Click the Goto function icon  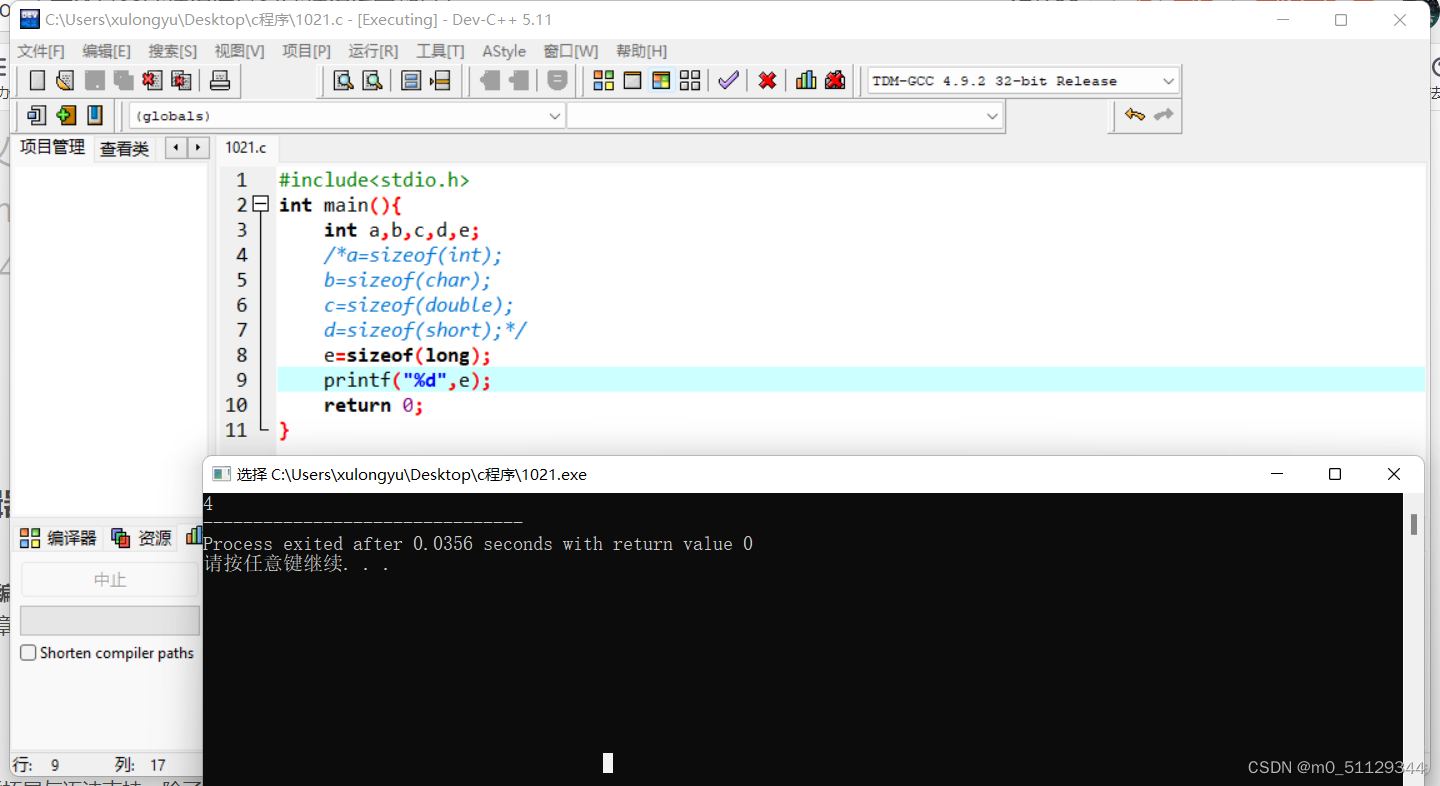coord(410,81)
